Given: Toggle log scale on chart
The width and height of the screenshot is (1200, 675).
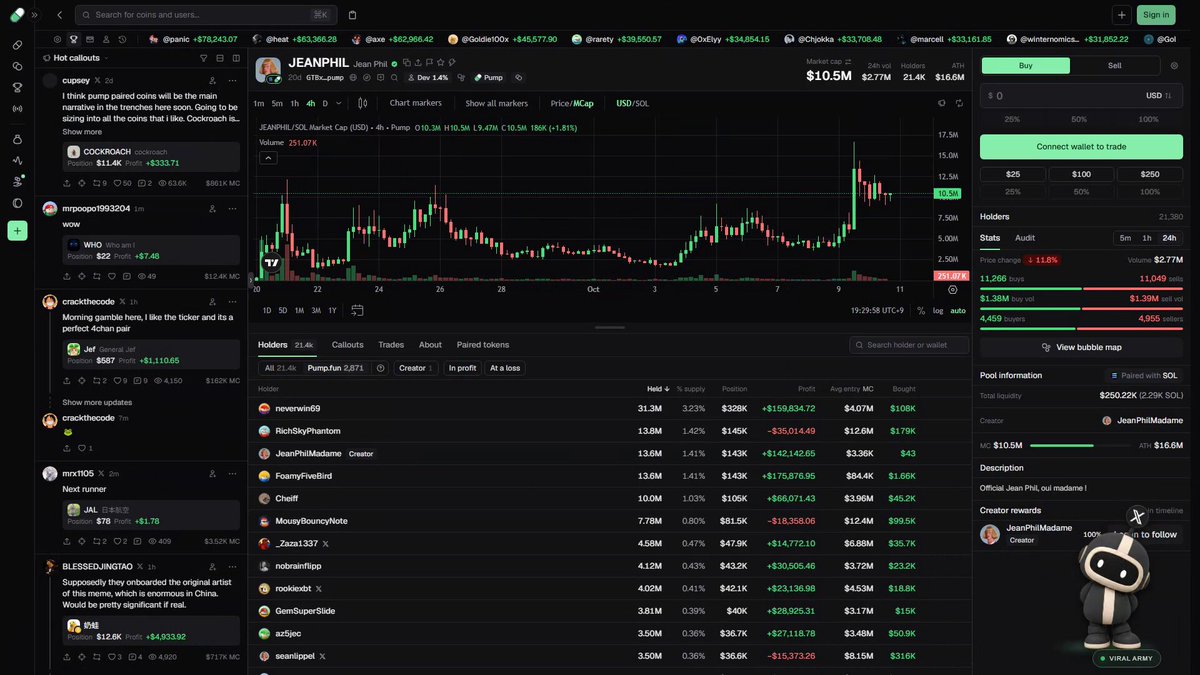Looking at the screenshot, I should [937, 311].
